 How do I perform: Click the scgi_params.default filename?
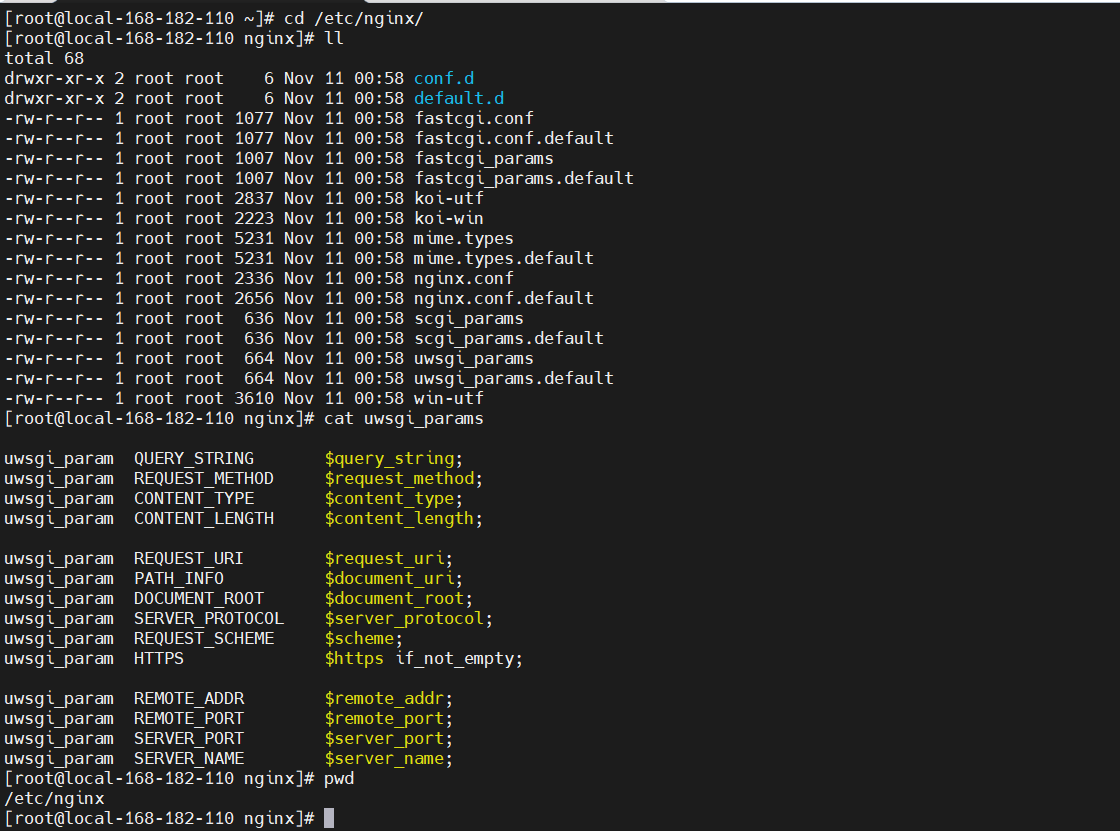(x=509, y=339)
